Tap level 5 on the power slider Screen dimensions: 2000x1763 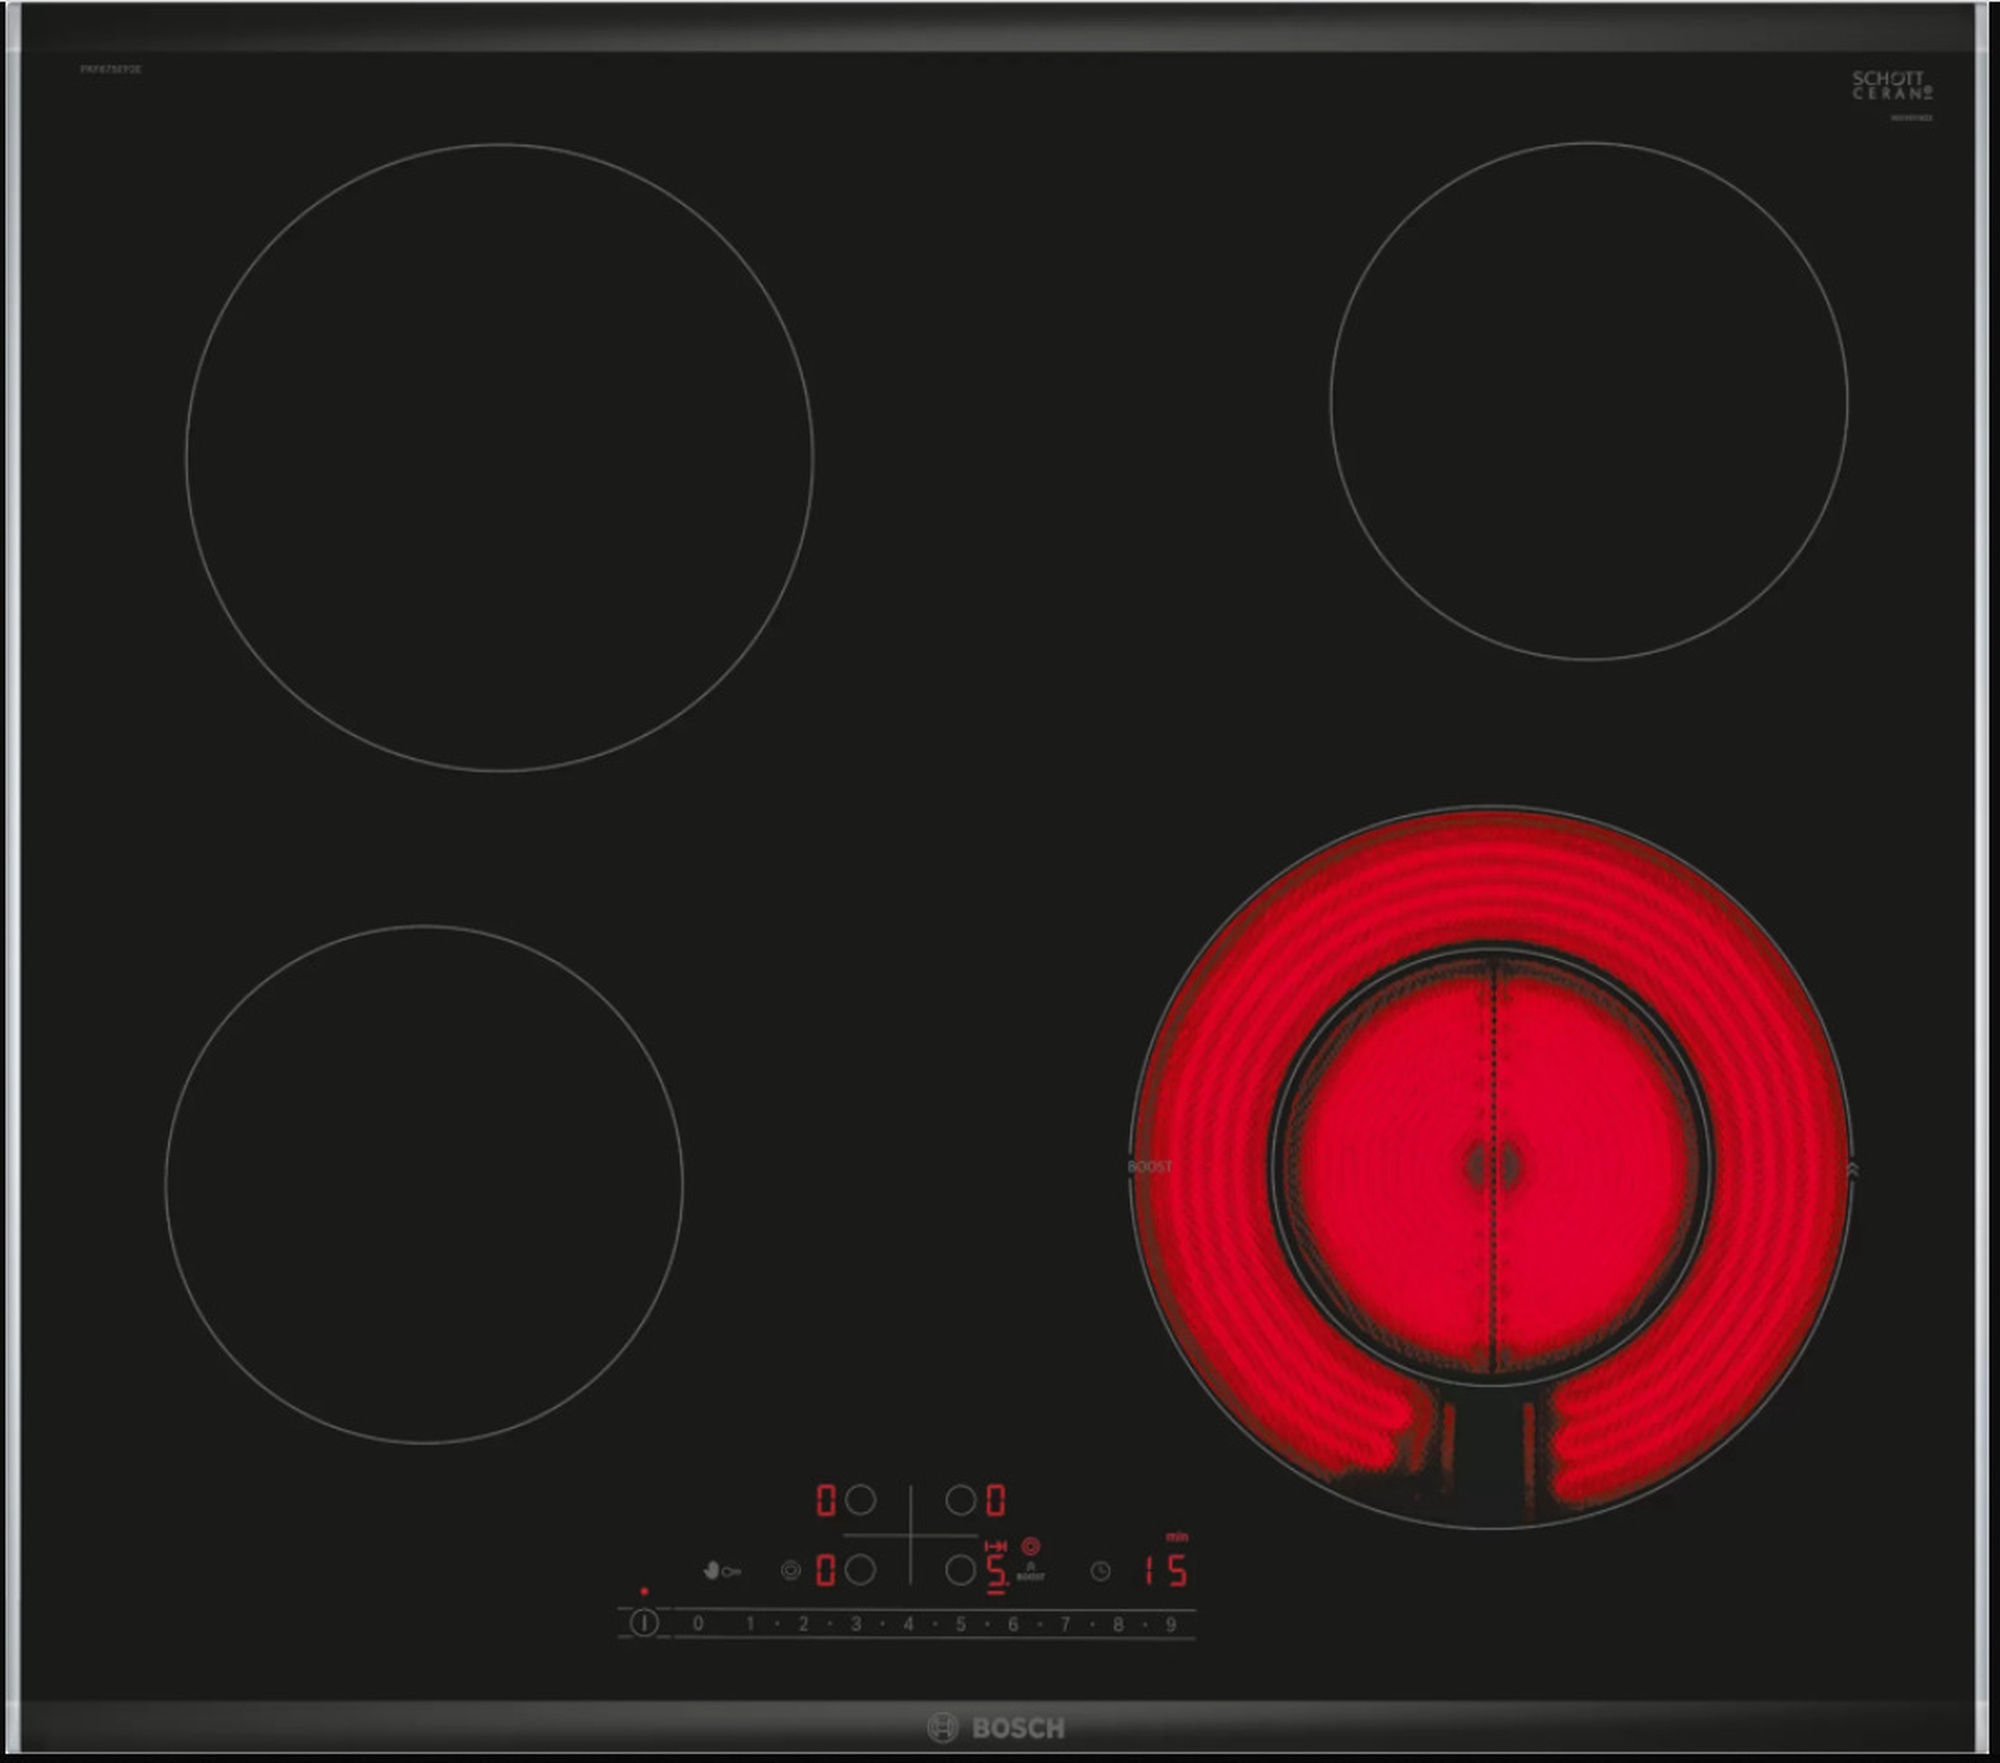tap(960, 1625)
